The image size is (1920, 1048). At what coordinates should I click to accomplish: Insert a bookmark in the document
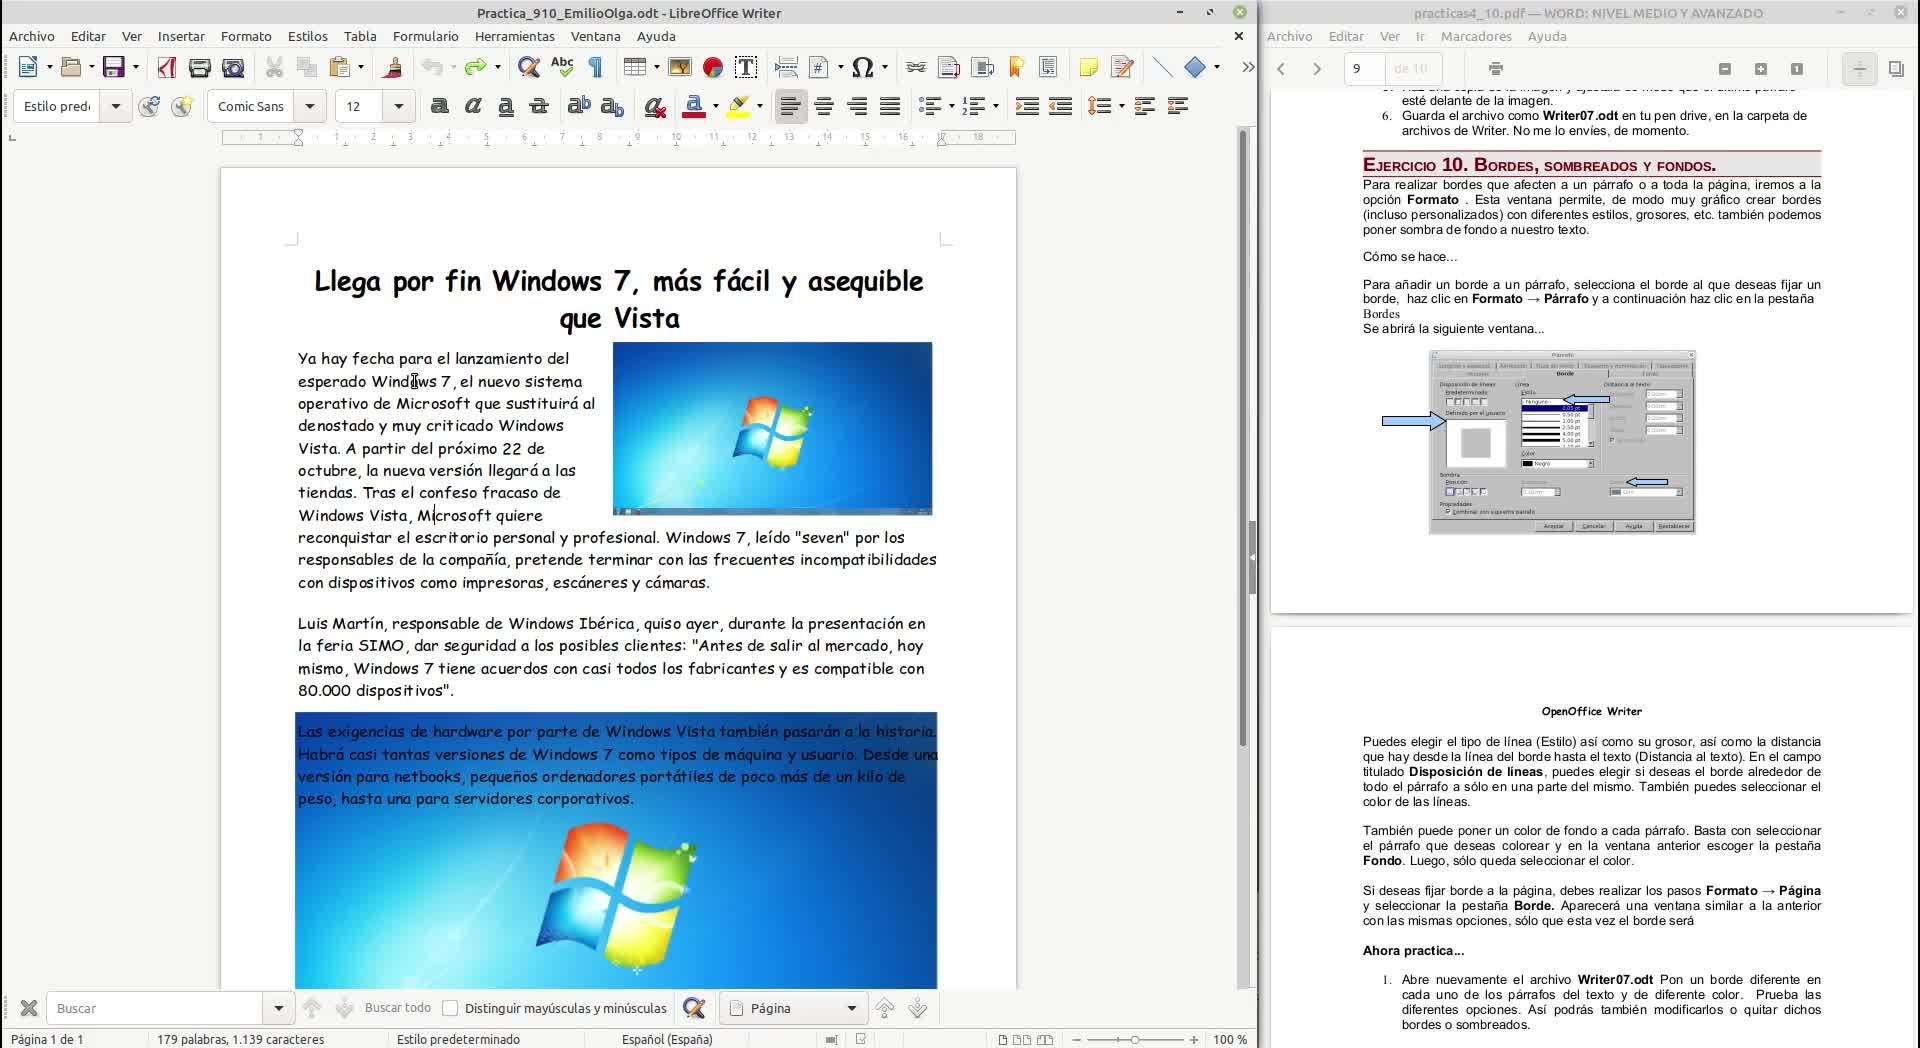pos(1016,67)
